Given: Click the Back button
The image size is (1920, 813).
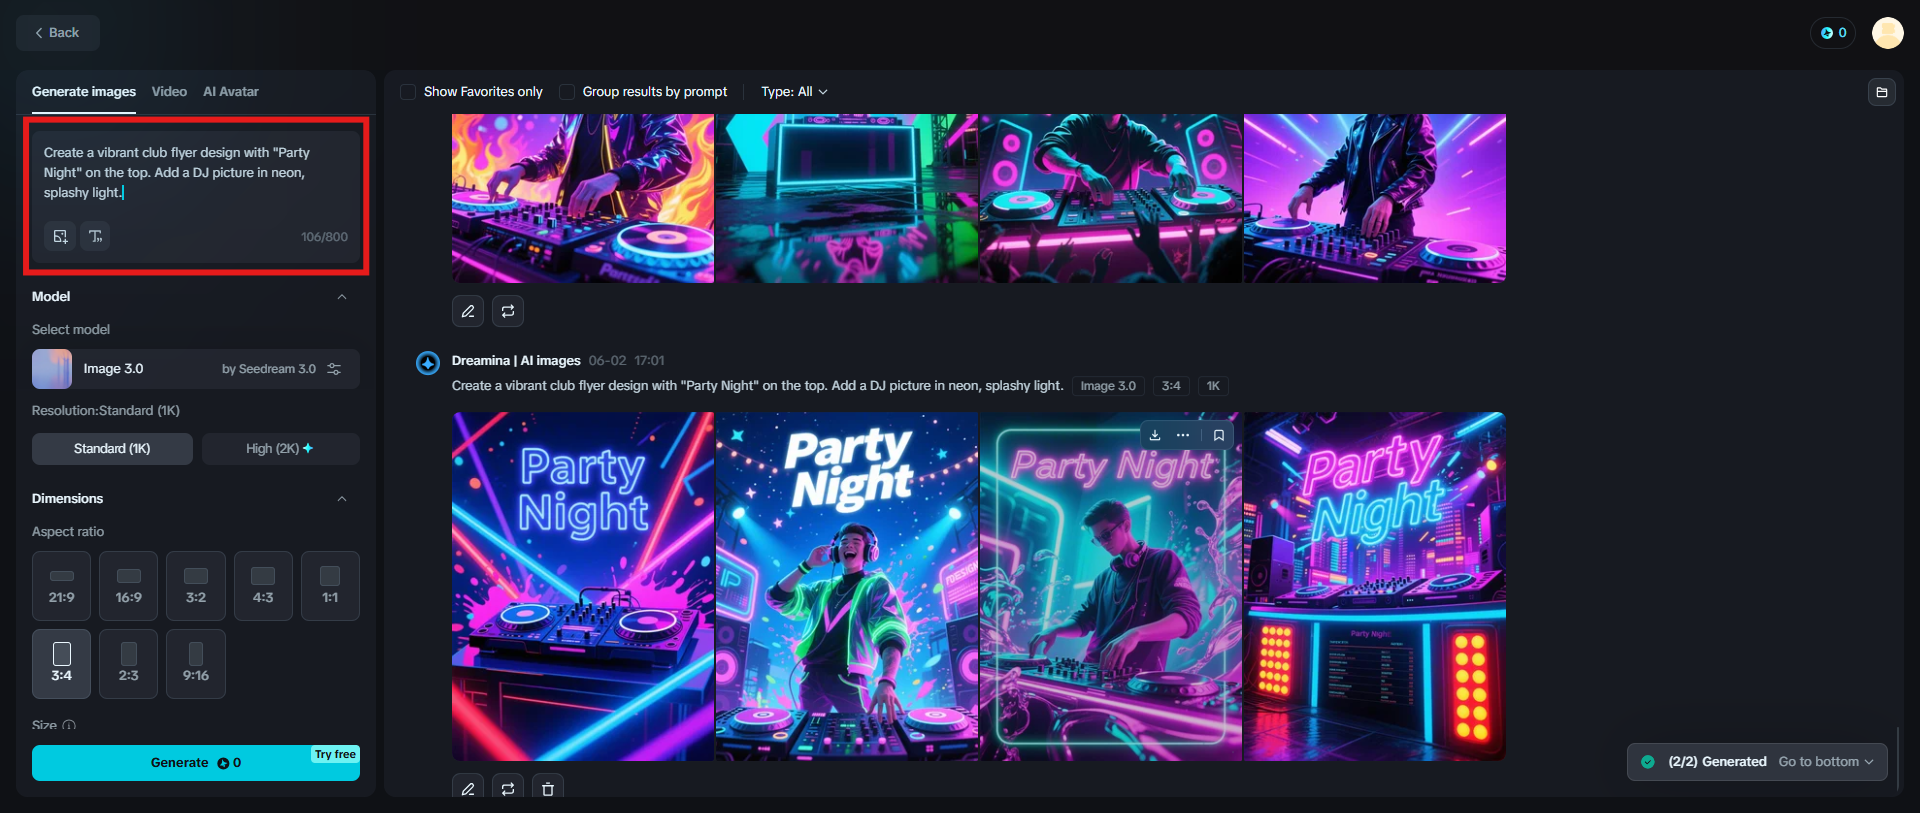Looking at the screenshot, I should point(58,33).
